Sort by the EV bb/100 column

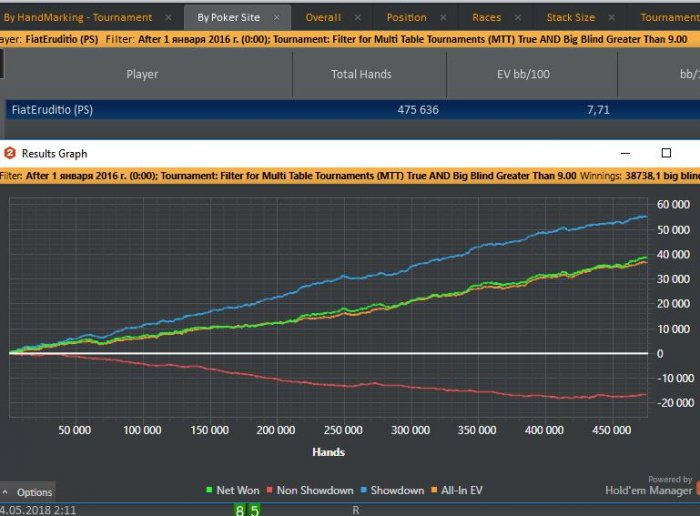tap(531, 74)
